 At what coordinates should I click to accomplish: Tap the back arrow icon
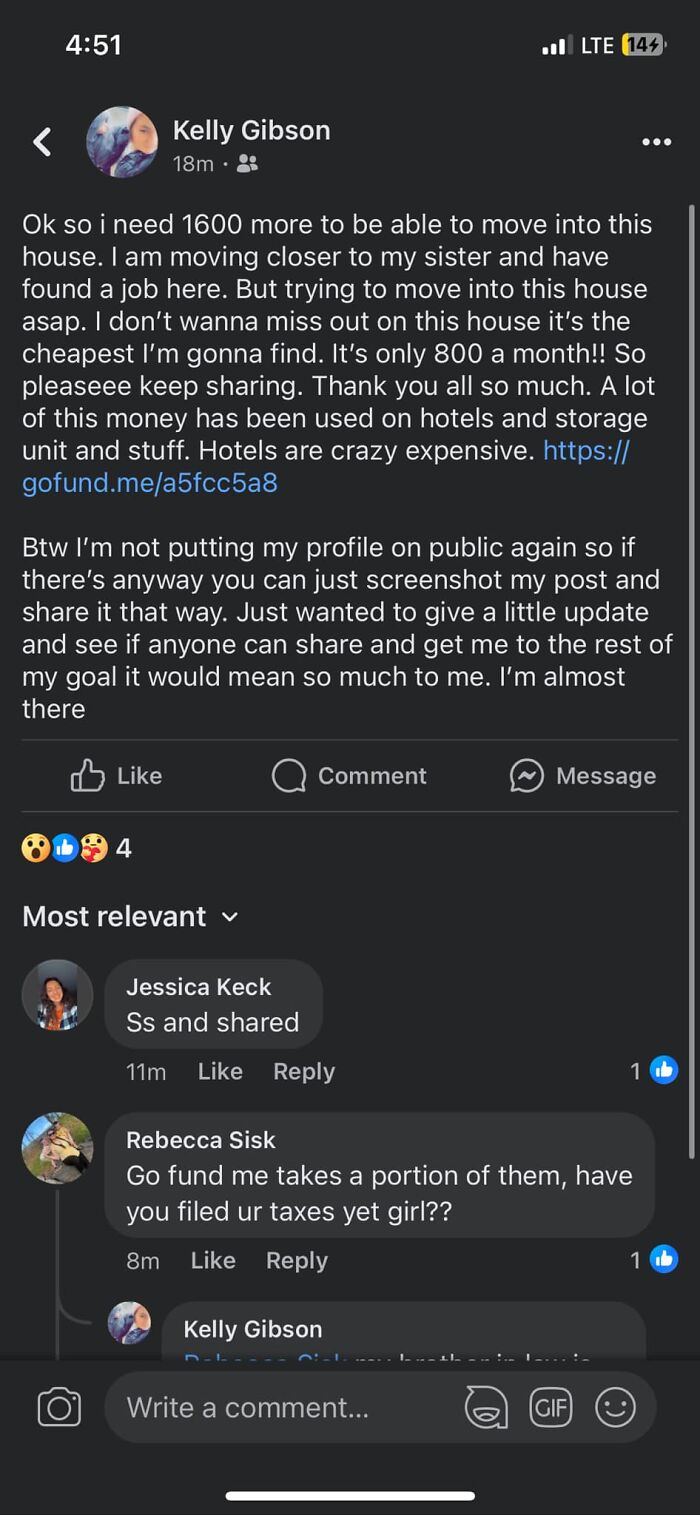[x=42, y=142]
